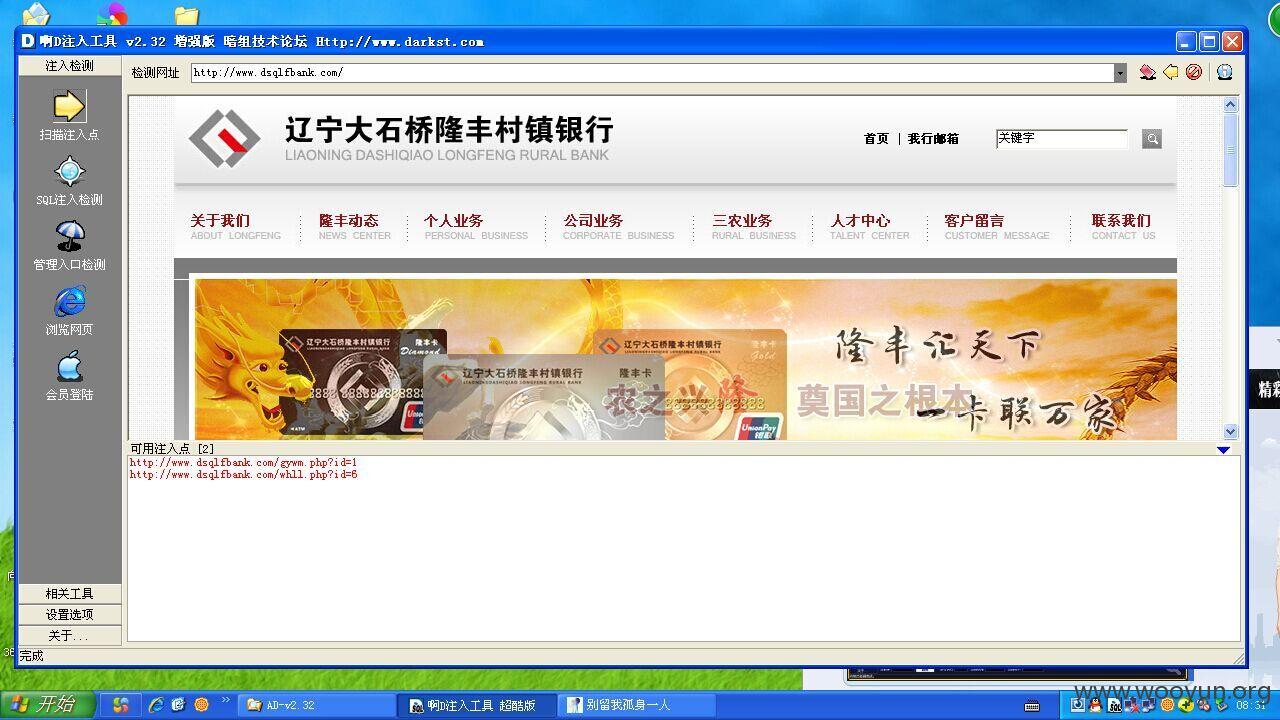The width and height of the screenshot is (1280, 720).
Task: Switch to 啊D注入工具 taskbar button
Action: (x=477, y=705)
